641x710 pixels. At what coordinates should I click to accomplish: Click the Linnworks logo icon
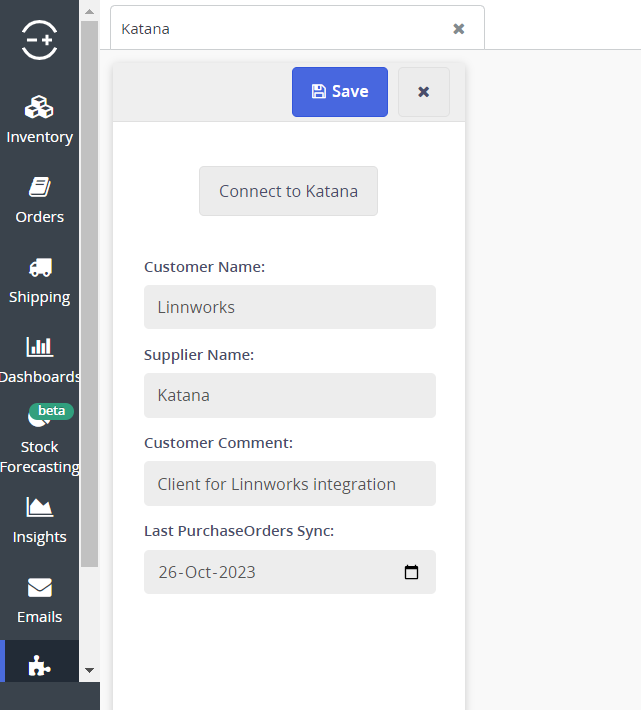[39, 40]
